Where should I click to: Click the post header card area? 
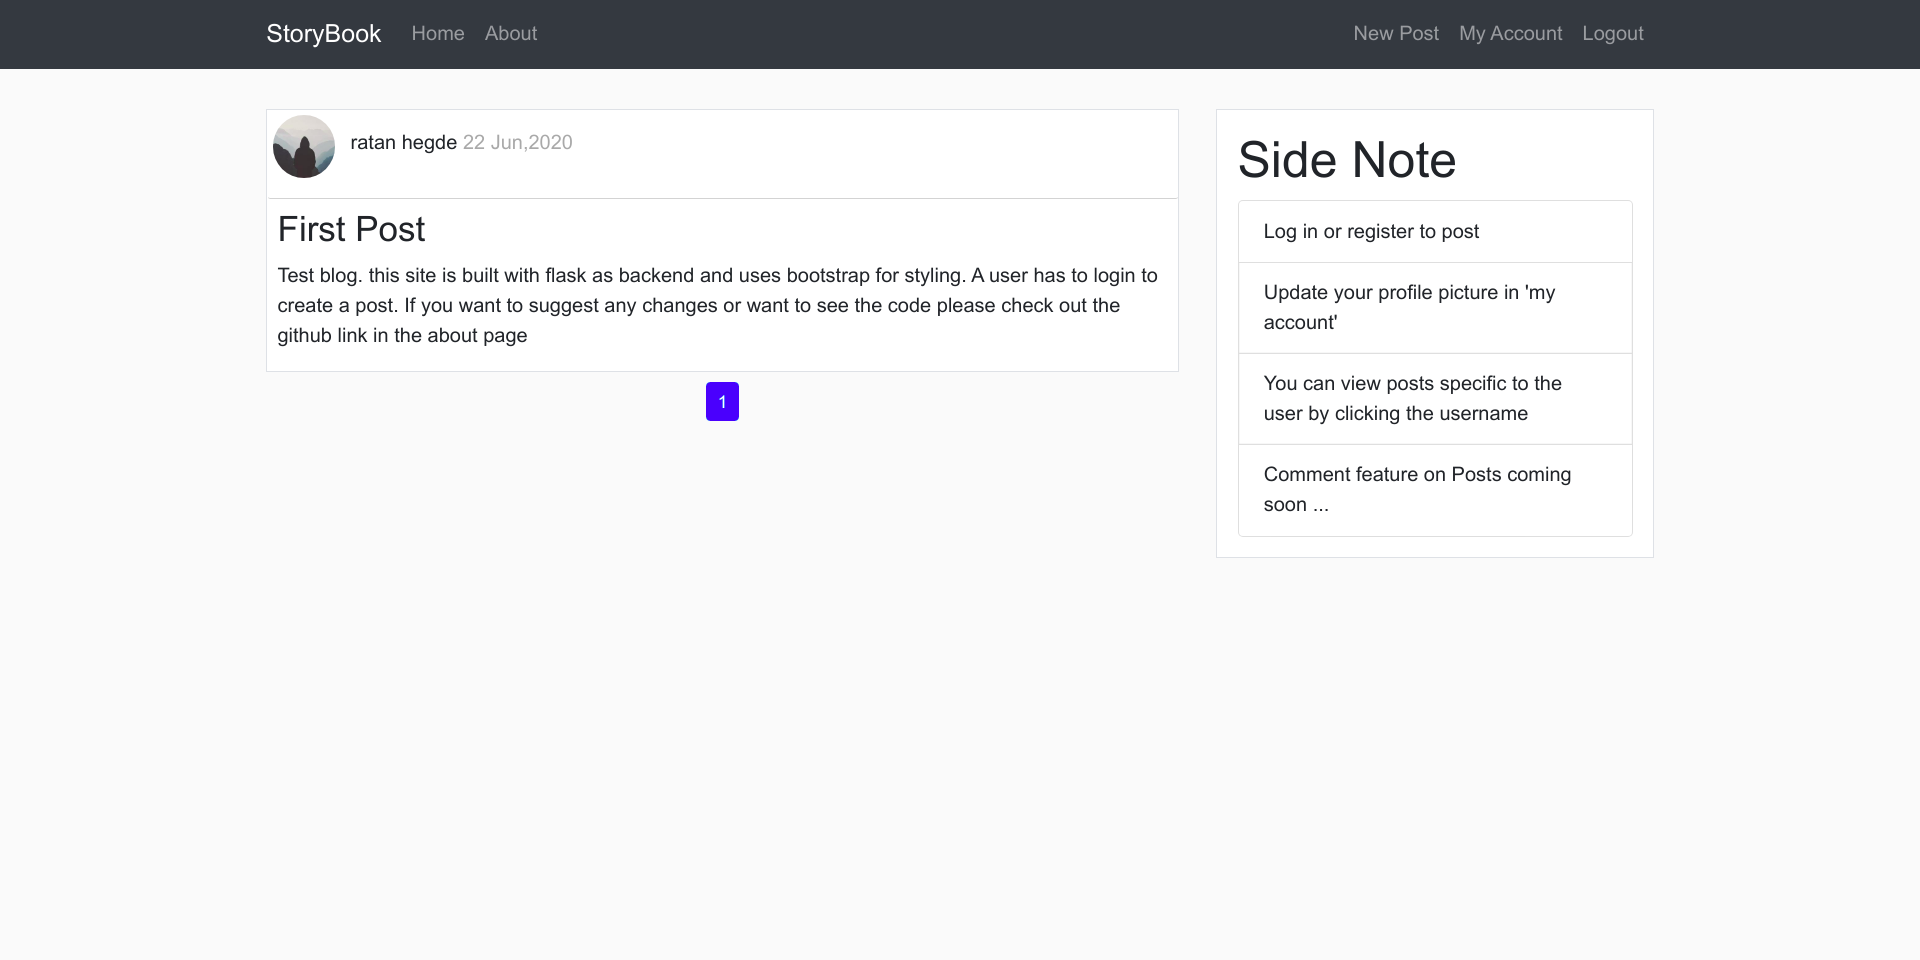(x=722, y=153)
